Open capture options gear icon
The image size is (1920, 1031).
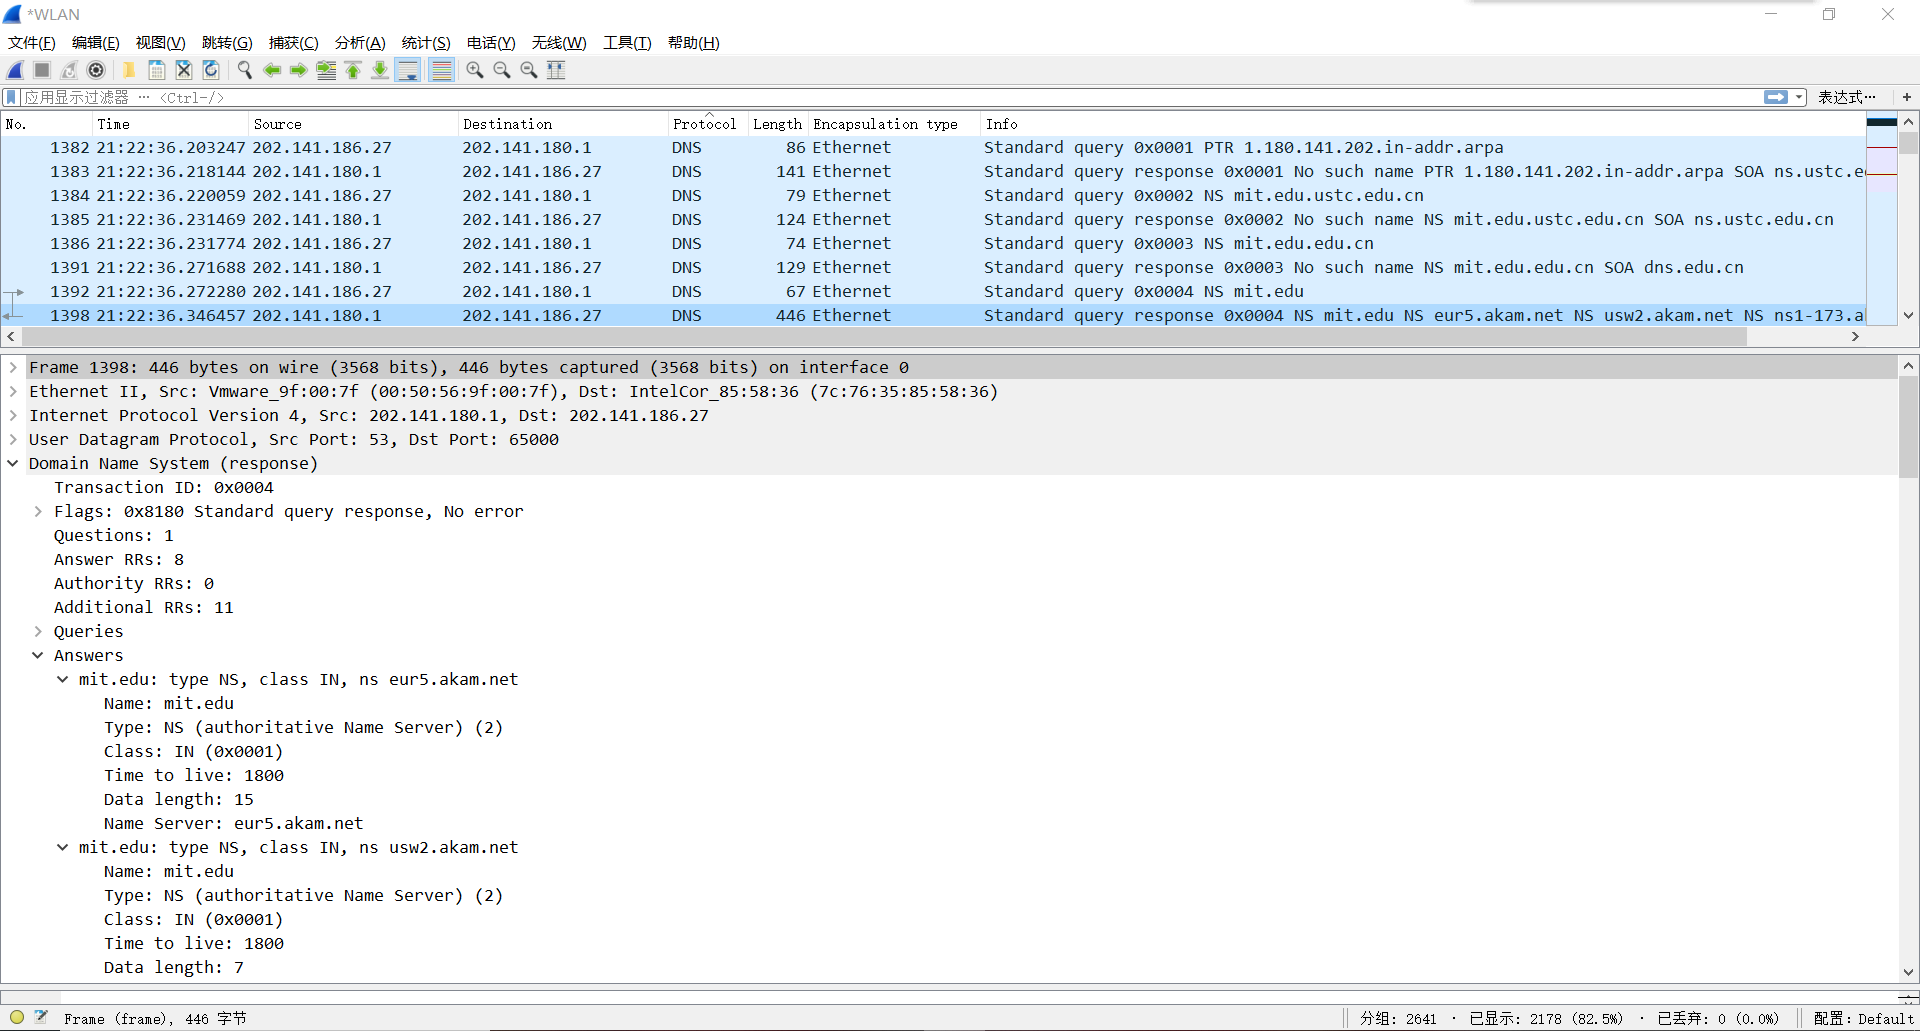pyautogui.click(x=96, y=70)
